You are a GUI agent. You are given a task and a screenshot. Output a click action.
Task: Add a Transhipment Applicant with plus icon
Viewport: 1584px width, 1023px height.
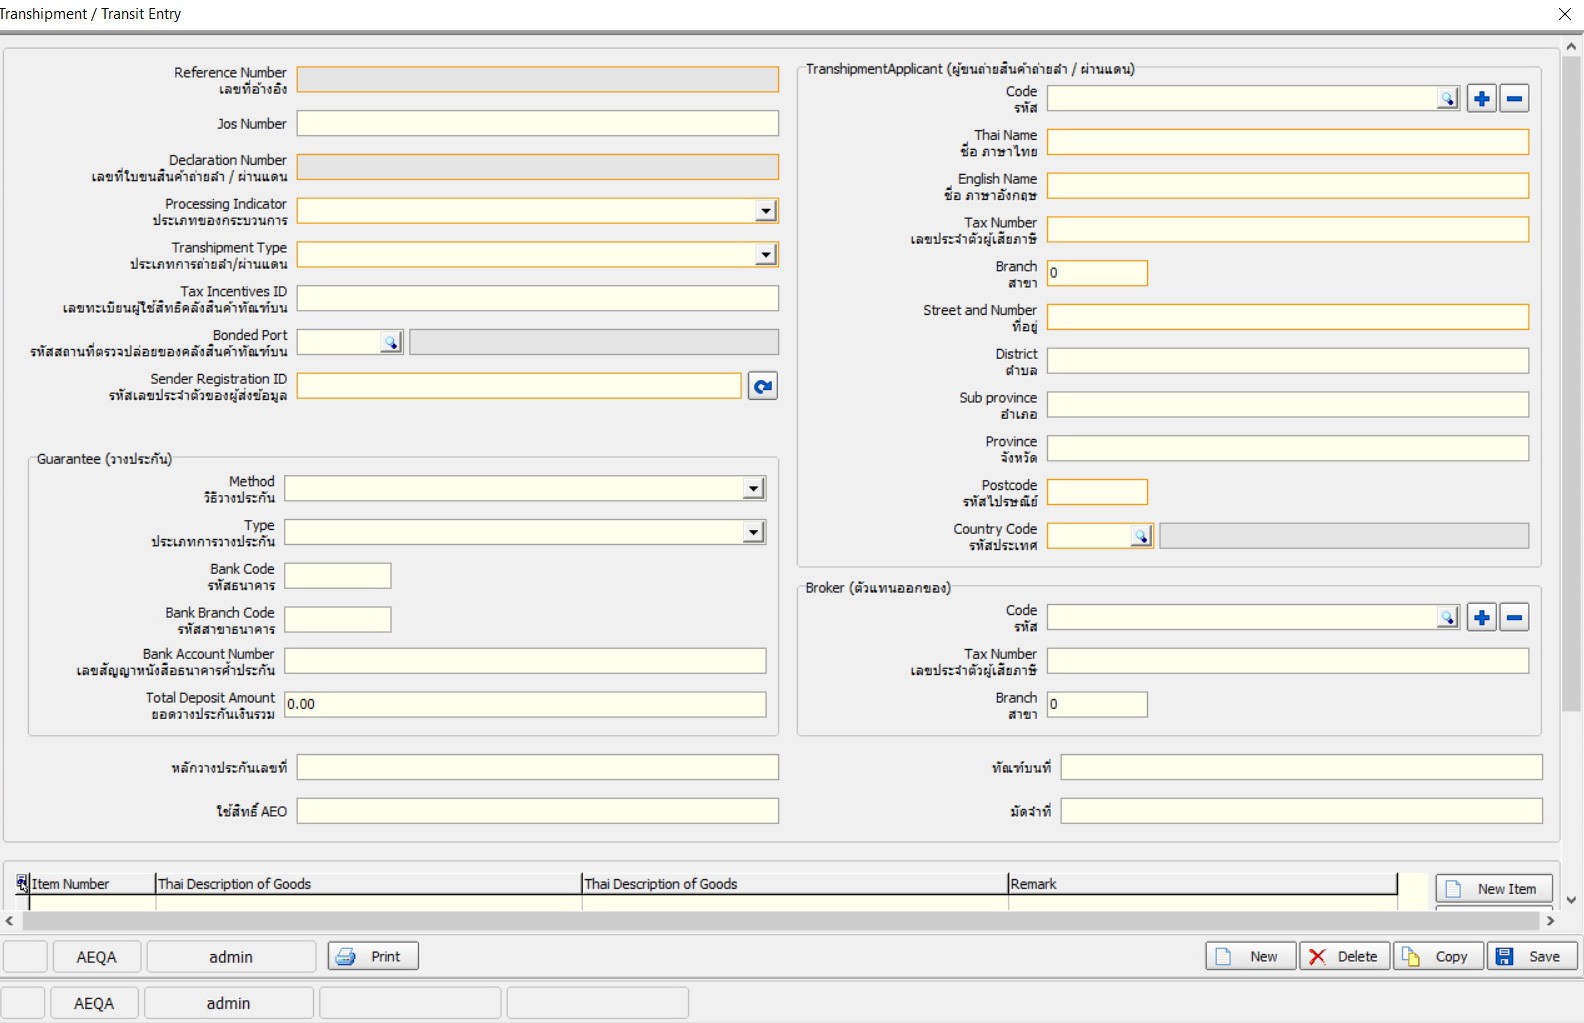[1482, 98]
